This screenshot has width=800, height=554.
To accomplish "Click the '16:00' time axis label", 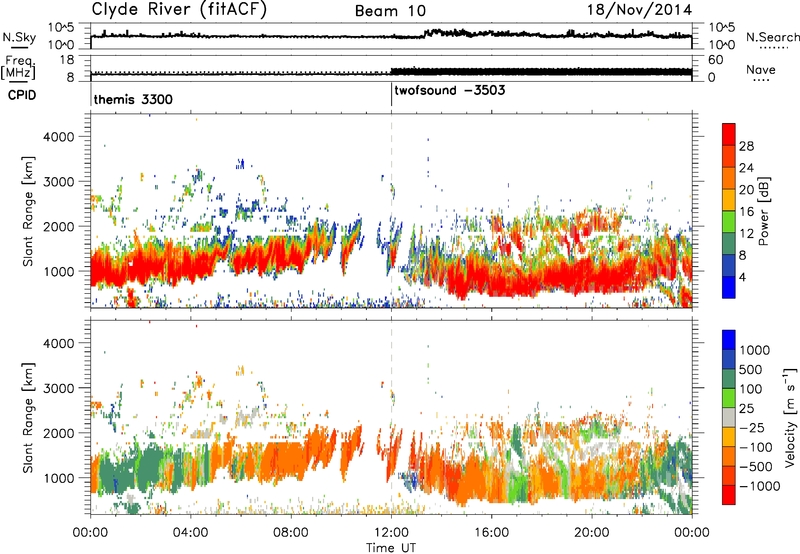I will (491, 533).
